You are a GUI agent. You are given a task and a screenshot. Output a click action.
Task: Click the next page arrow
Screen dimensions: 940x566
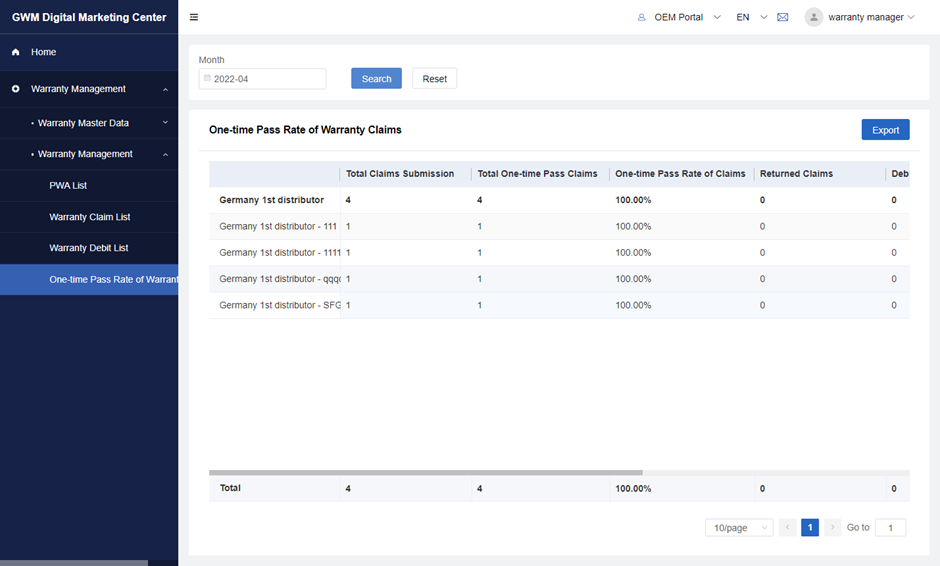tap(832, 528)
